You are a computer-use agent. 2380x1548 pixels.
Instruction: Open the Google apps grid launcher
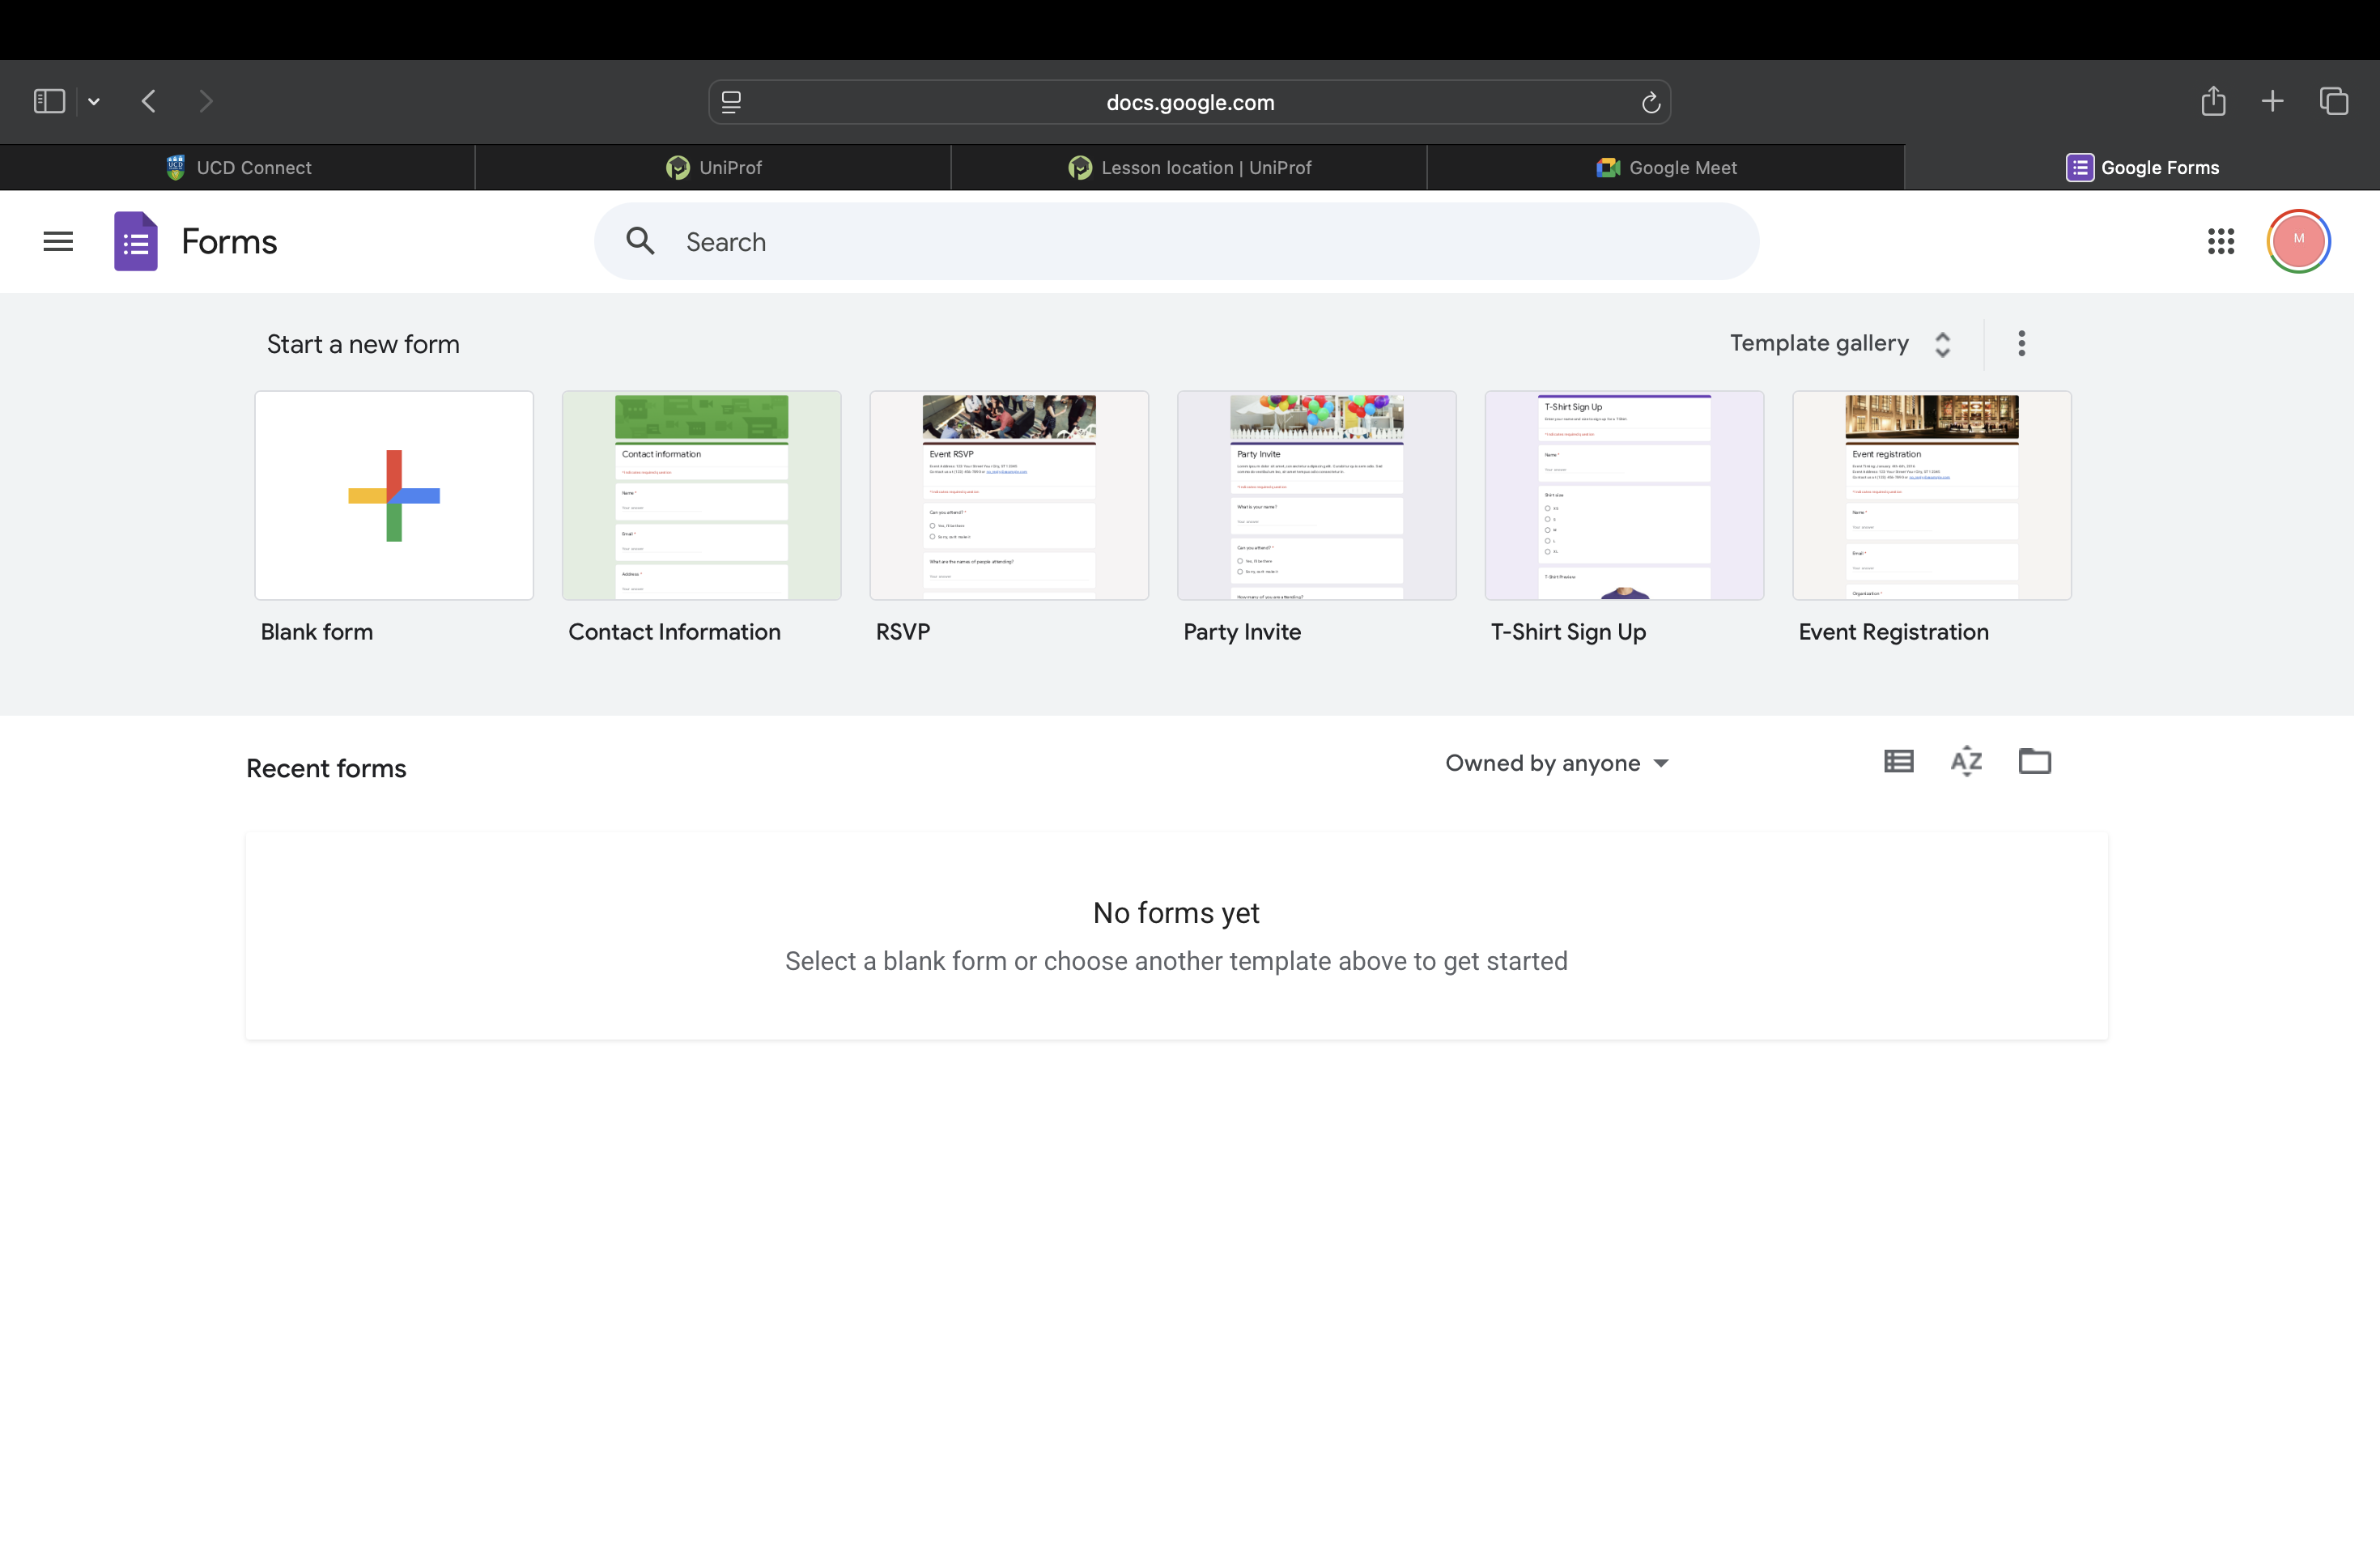(x=2220, y=241)
